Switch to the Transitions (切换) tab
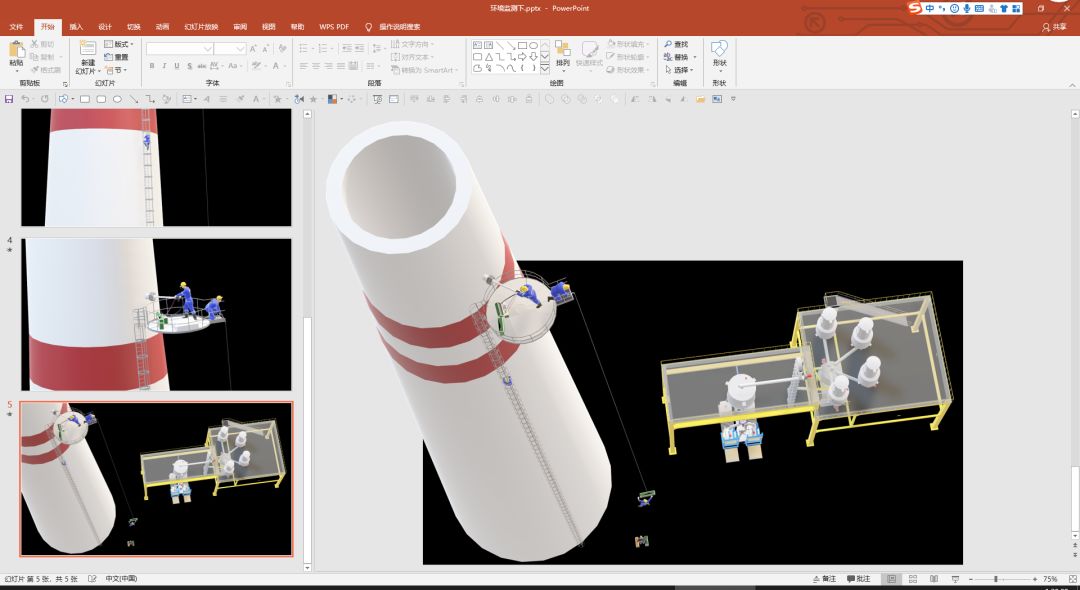Screen dimensions: 1080x590 click(134, 27)
